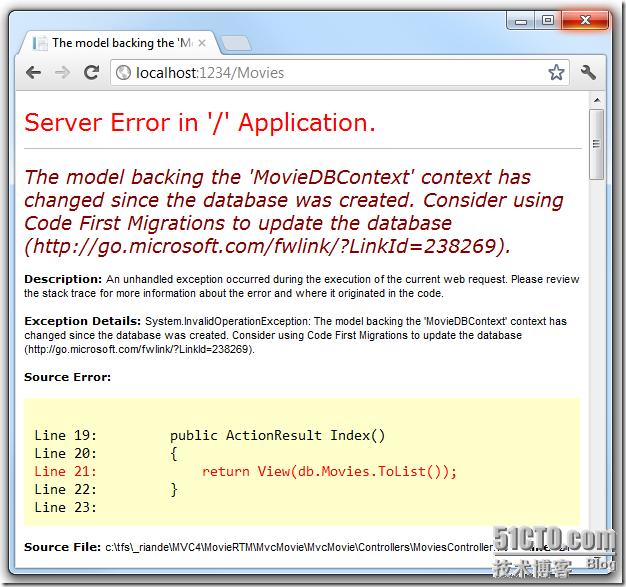Click the page favicon on the active tab
626x587 pixels.
pos(40,43)
